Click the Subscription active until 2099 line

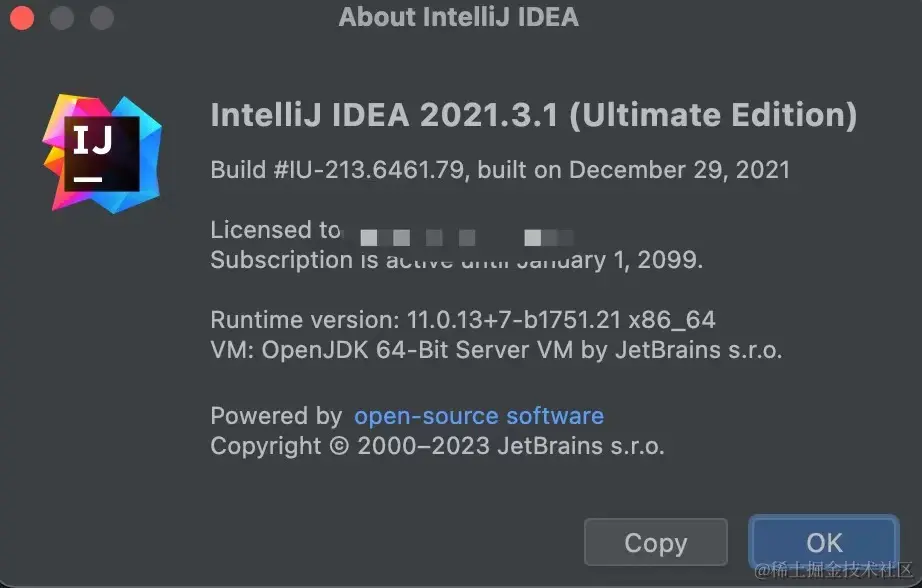456,261
